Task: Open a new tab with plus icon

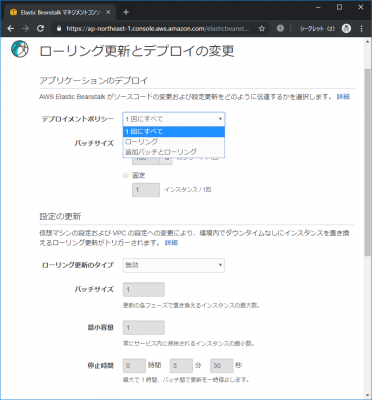Action: tap(126, 12)
